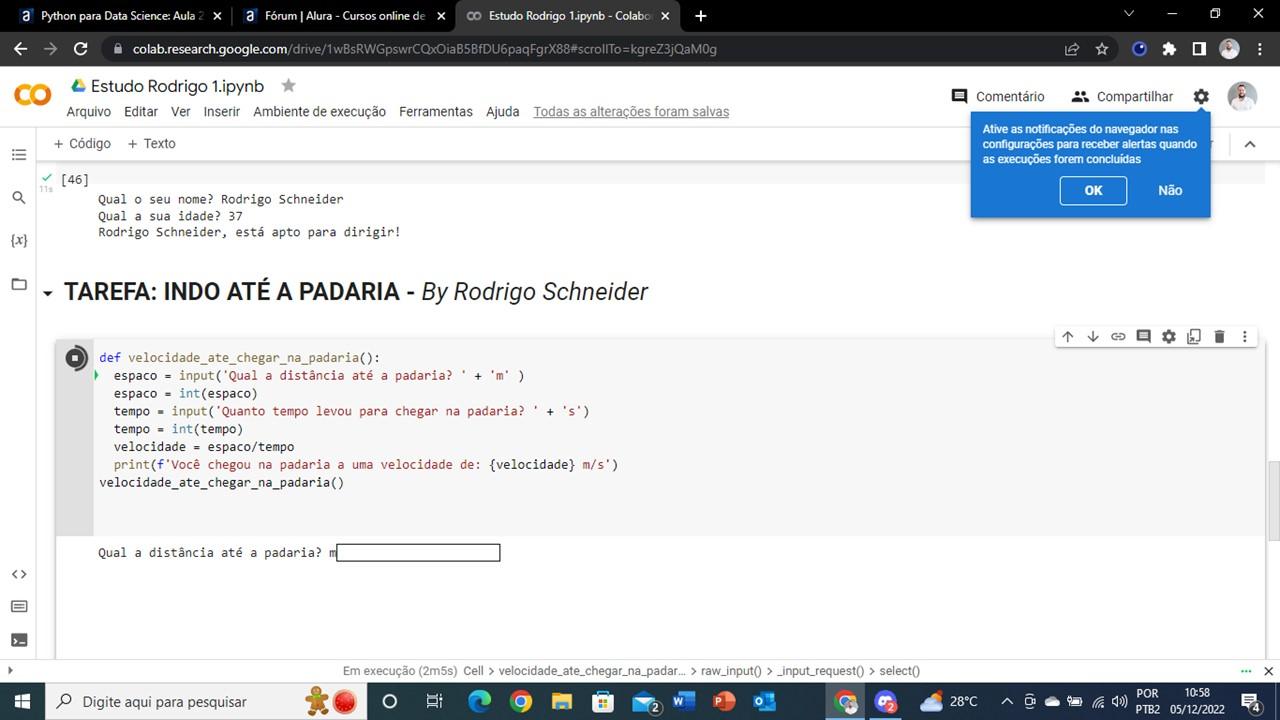Image resolution: width=1280 pixels, height=720 pixels.
Task: Open the Ferramentas menu
Action: tap(436, 112)
